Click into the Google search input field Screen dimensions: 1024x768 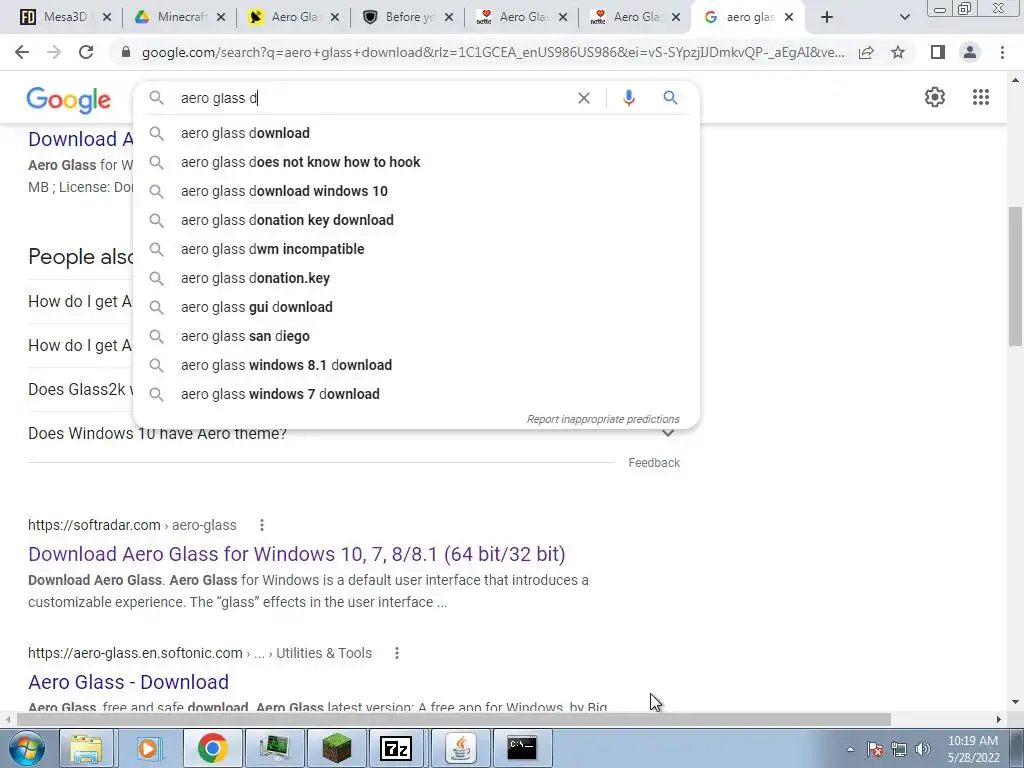tap(372, 98)
